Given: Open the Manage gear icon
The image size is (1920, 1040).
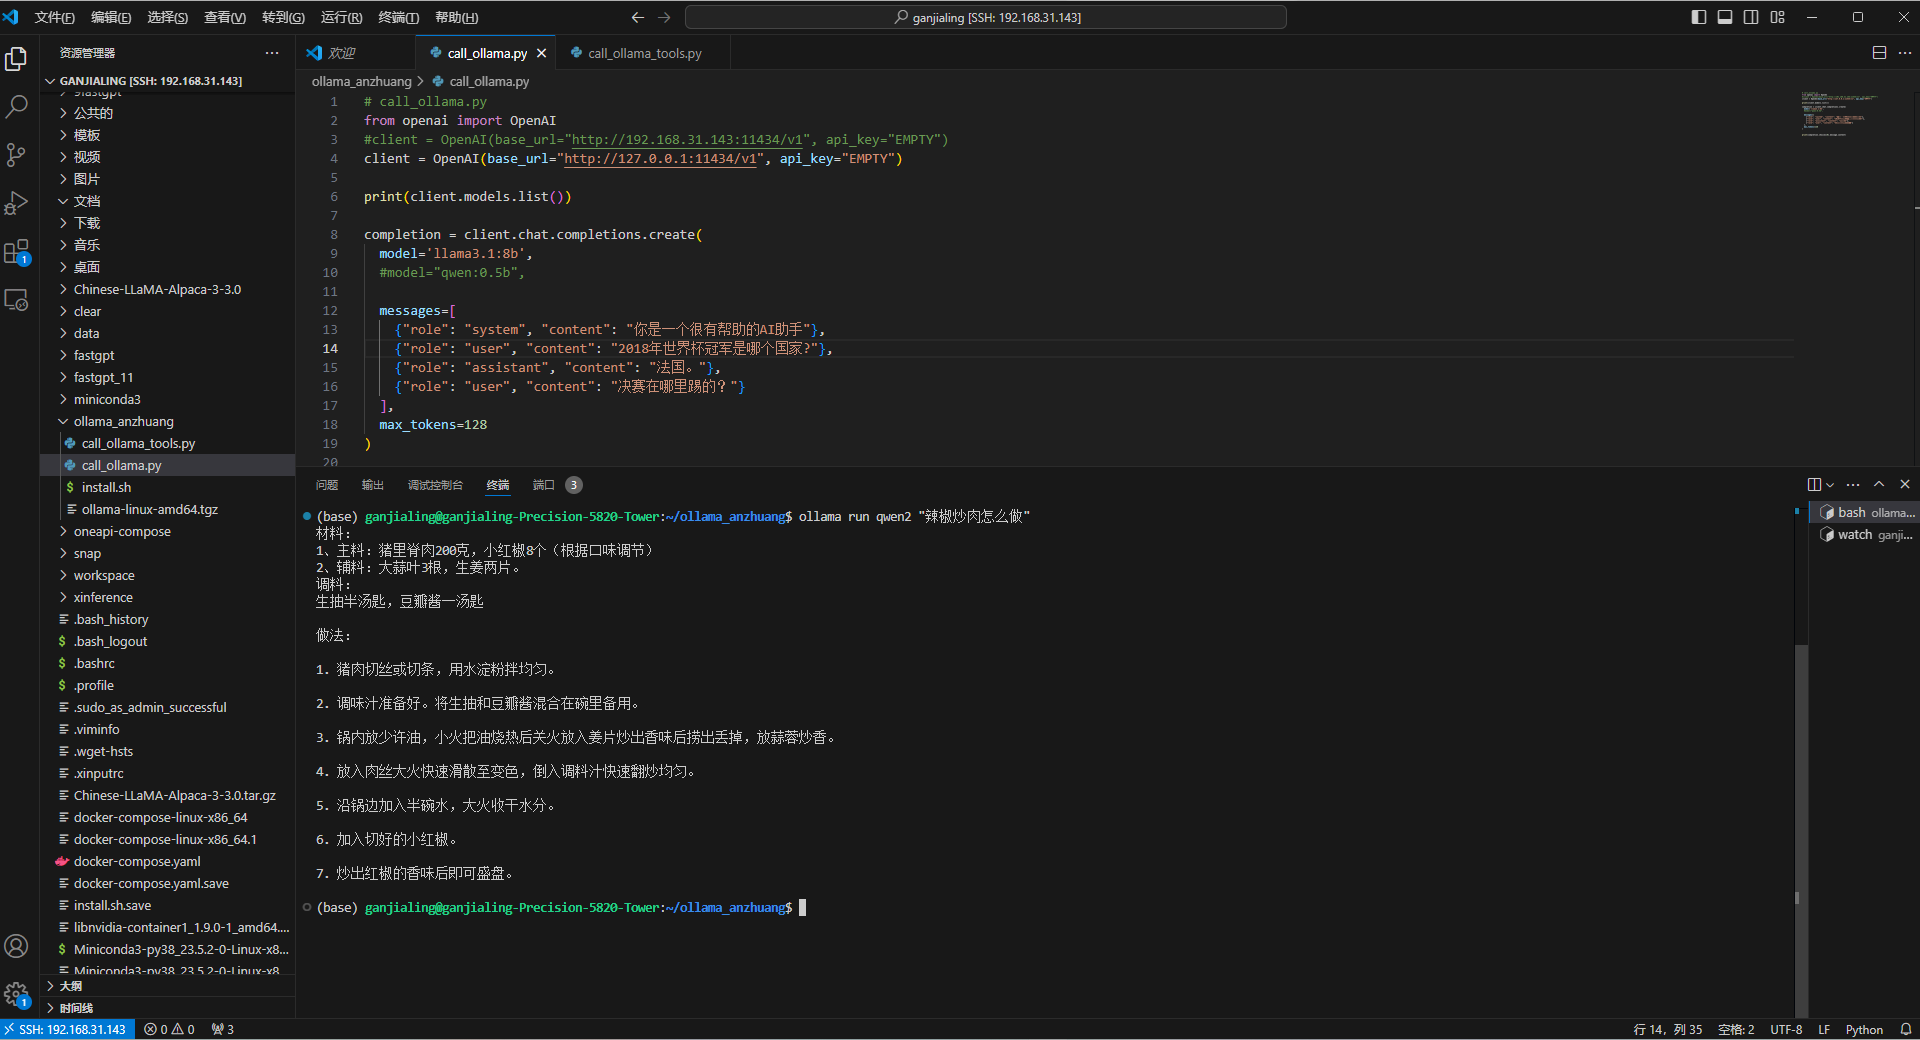Looking at the screenshot, I should pos(16,995).
